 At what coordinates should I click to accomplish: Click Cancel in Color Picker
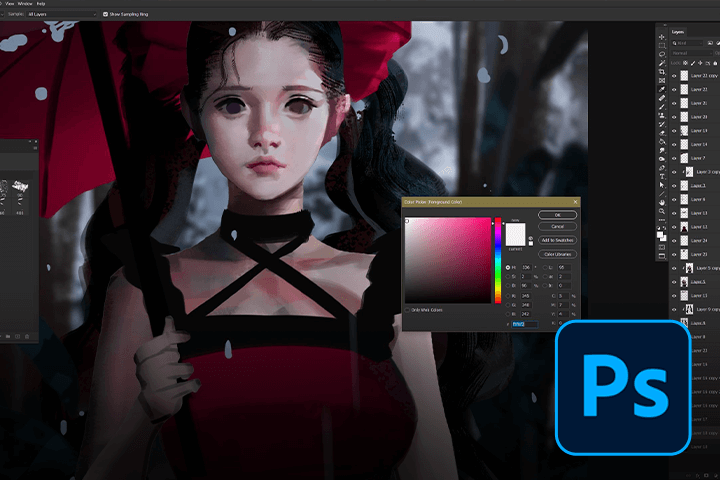tap(557, 226)
